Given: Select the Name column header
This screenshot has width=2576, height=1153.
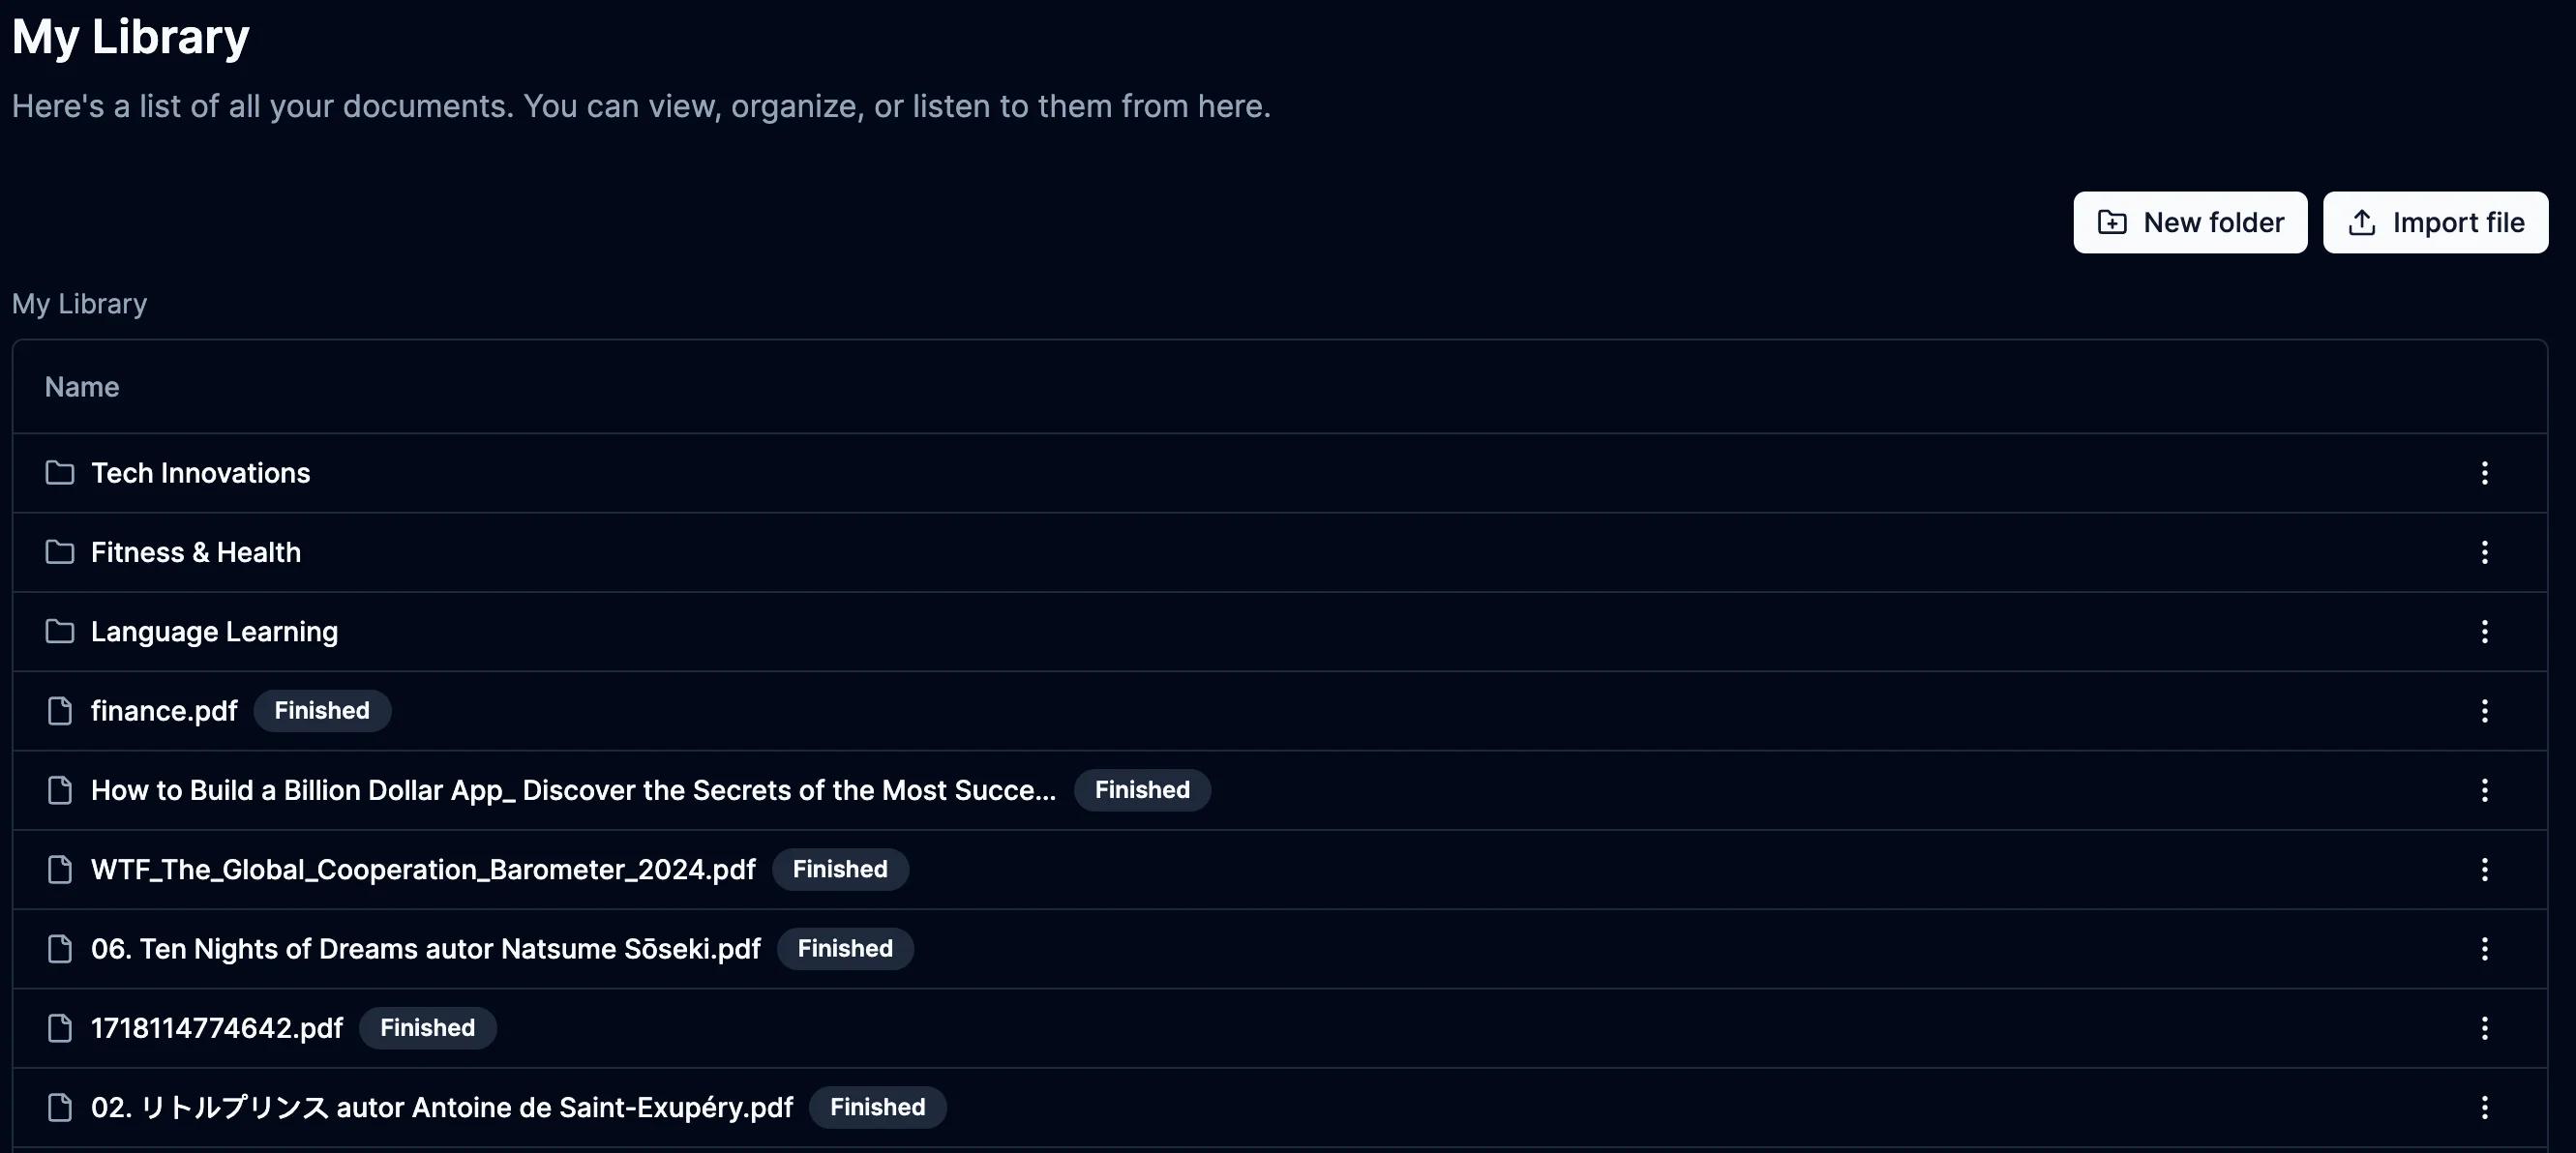Looking at the screenshot, I should (x=80, y=388).
